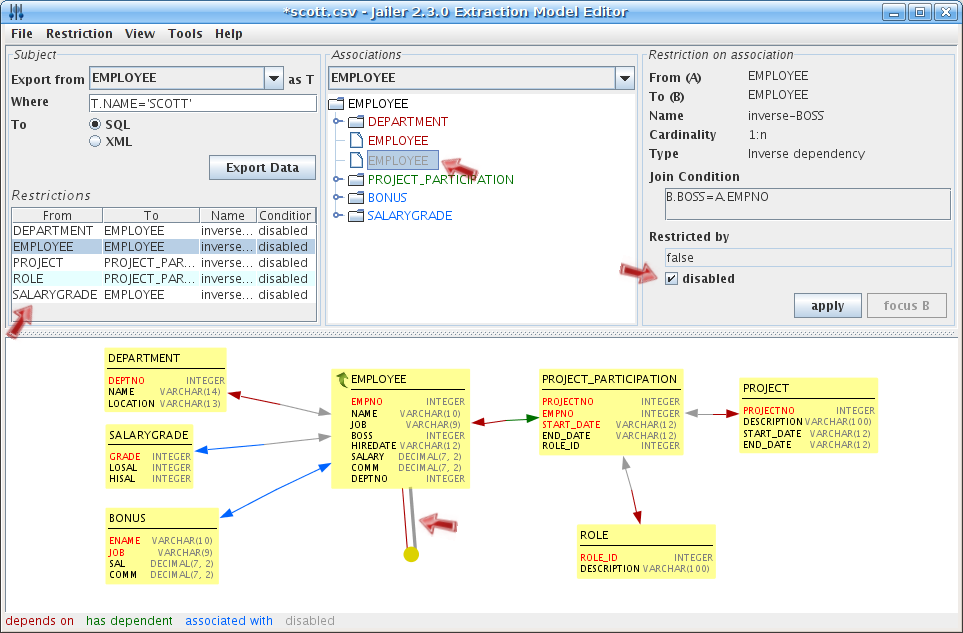Screen dimensions: 963x633
Task: Expand the SALARYGRADE tree node
Action: point(337,216)
